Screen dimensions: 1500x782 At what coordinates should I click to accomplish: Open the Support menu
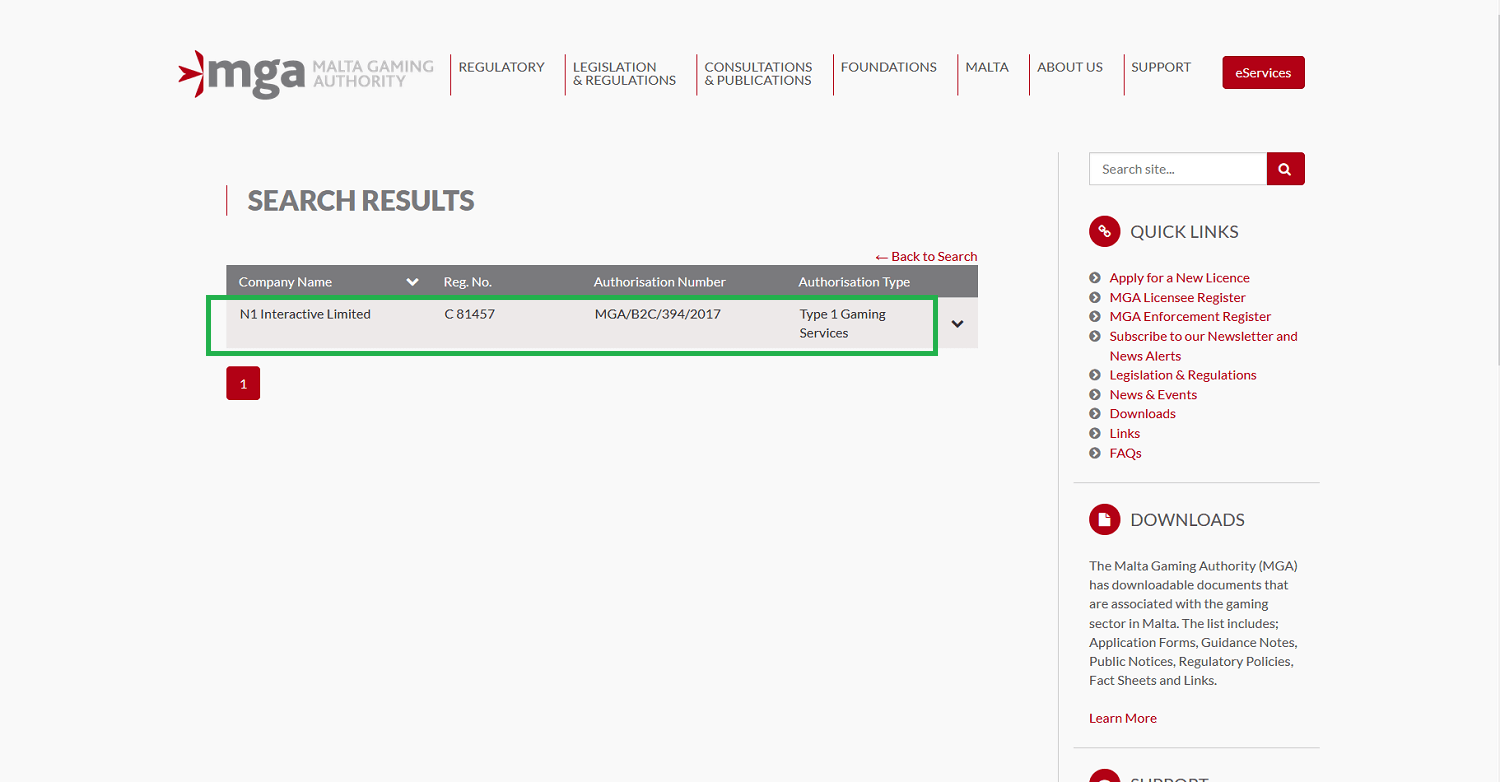click(1161, 67)
